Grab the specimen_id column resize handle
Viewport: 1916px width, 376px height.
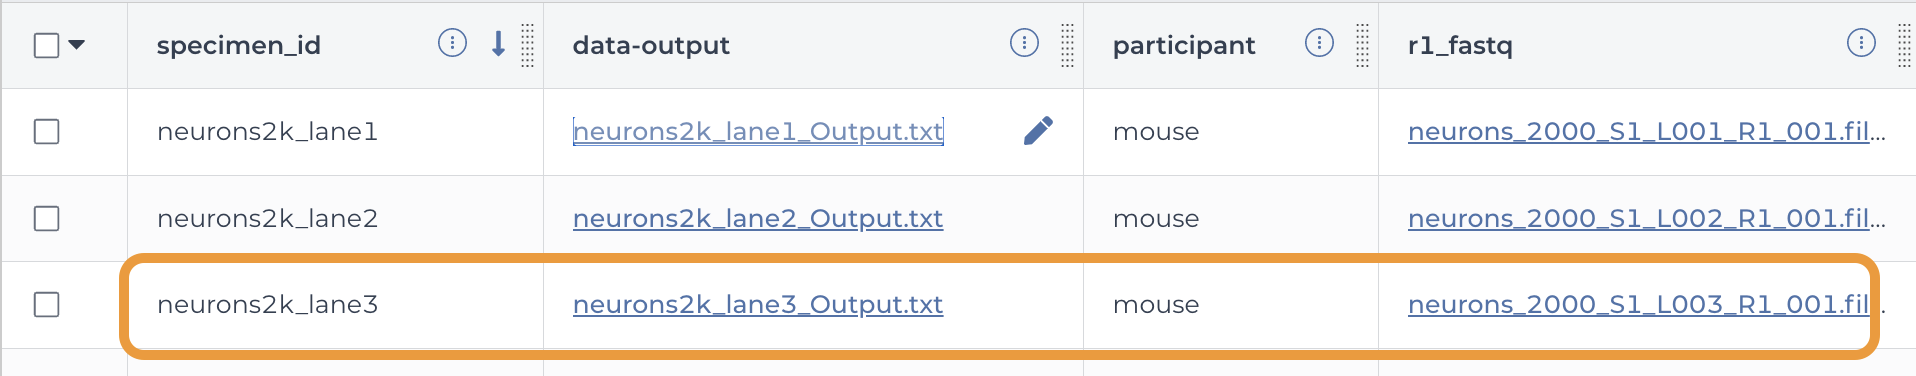click(x=528, y=45)
